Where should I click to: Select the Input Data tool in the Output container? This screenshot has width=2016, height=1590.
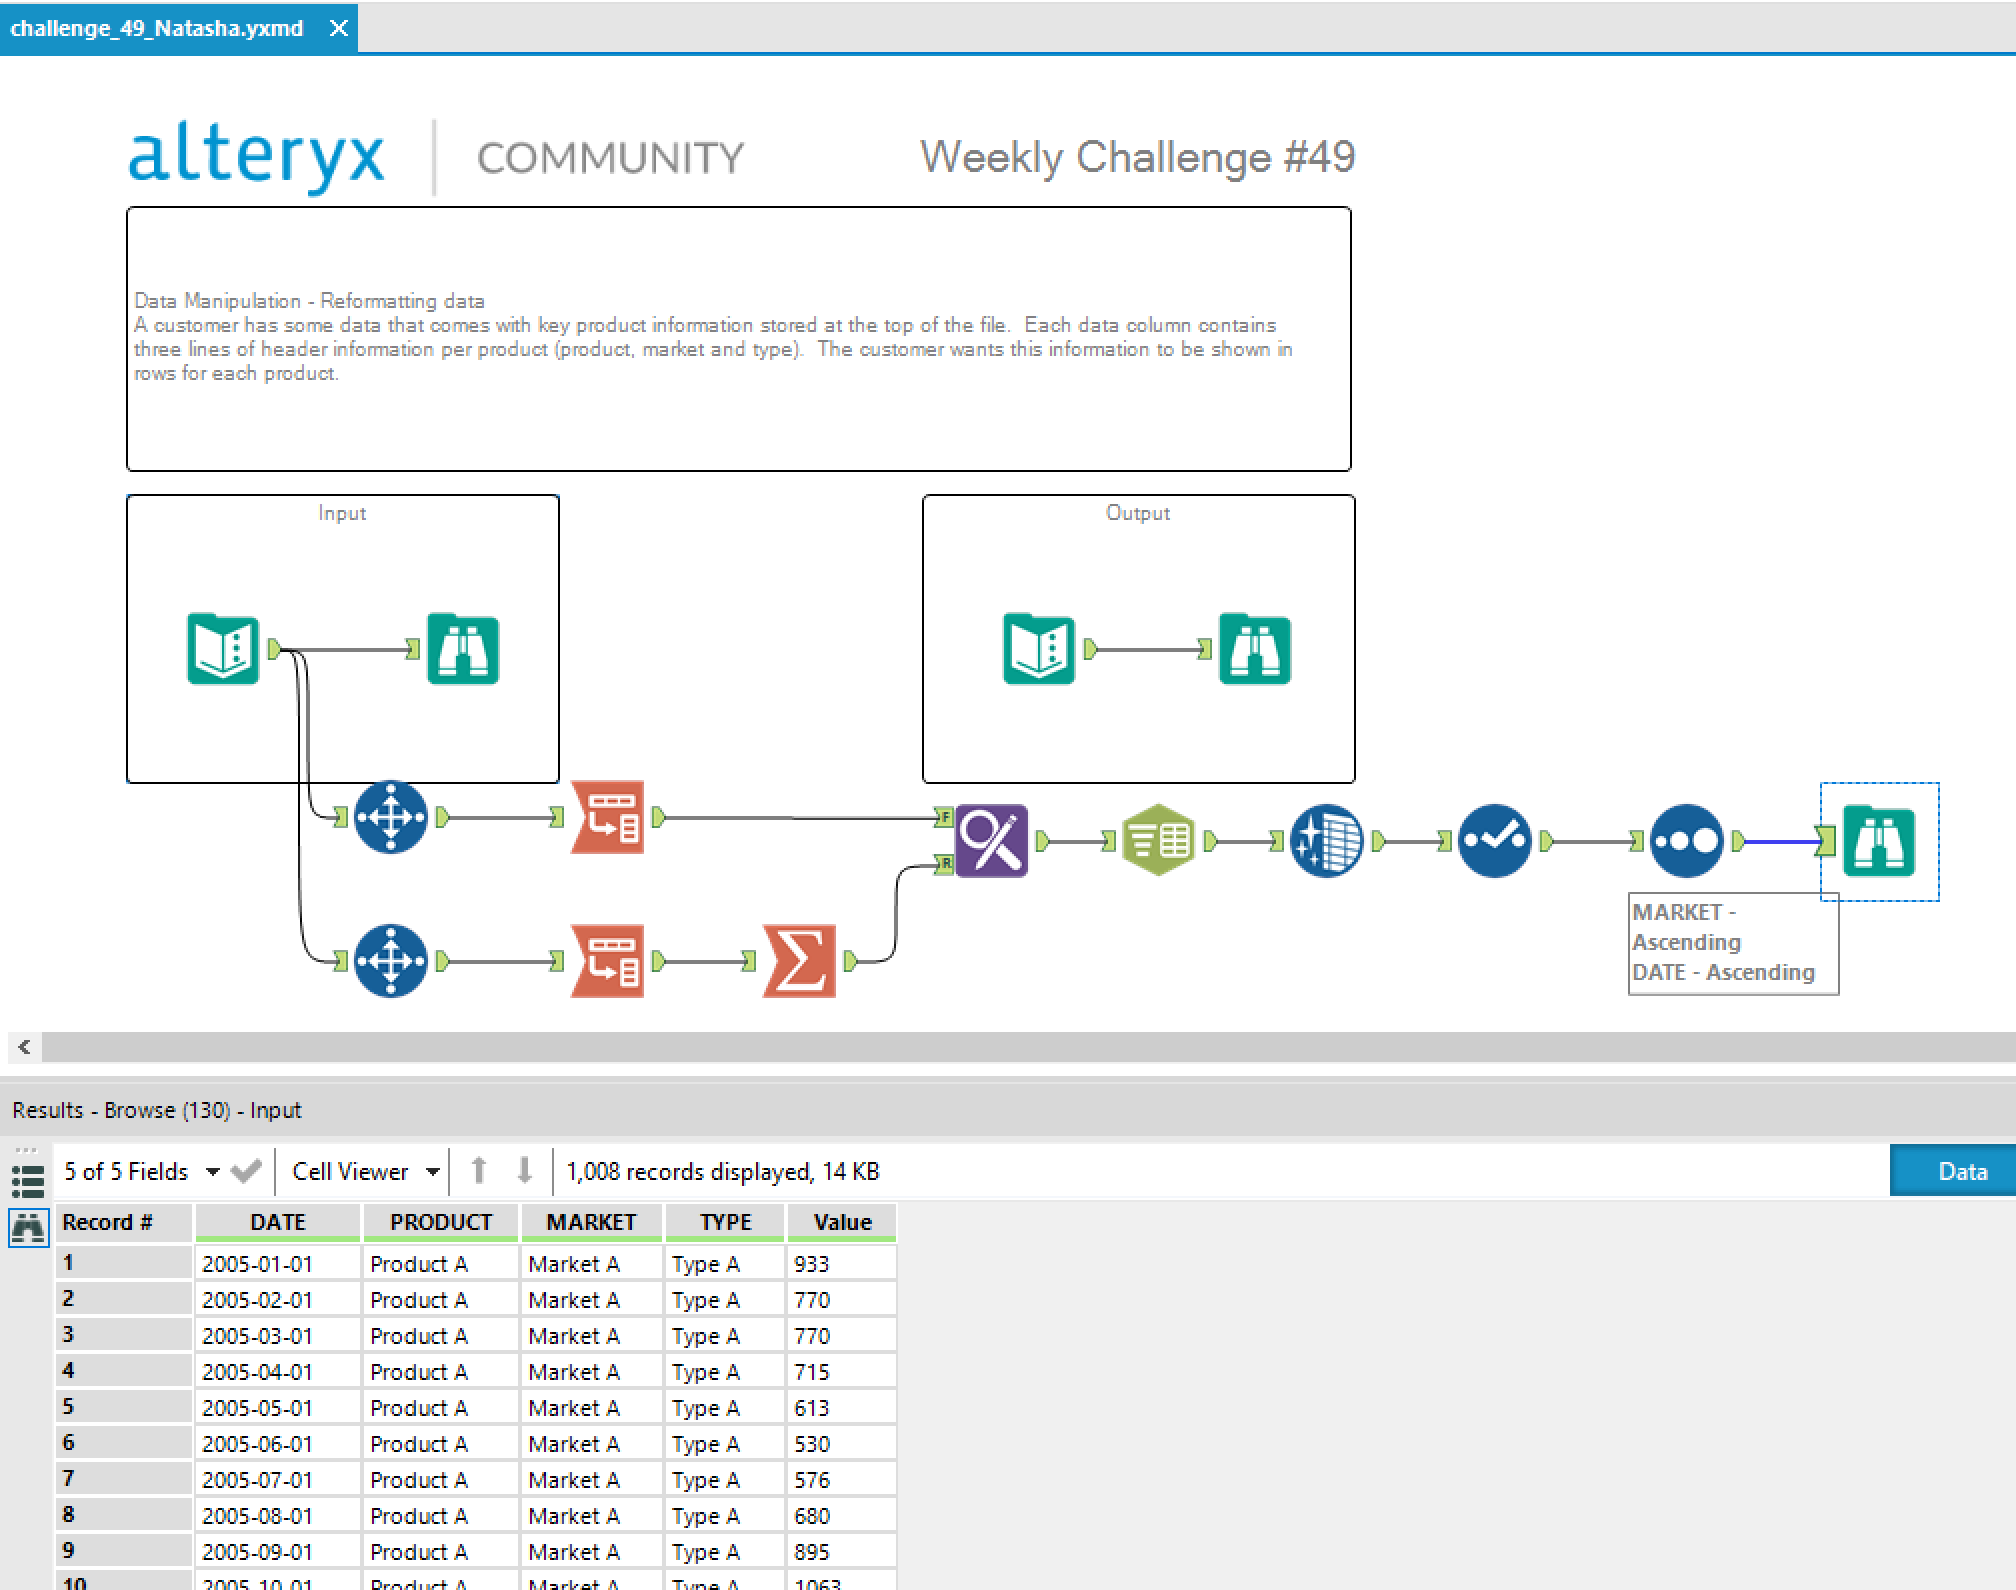(x=1038, y=650)
